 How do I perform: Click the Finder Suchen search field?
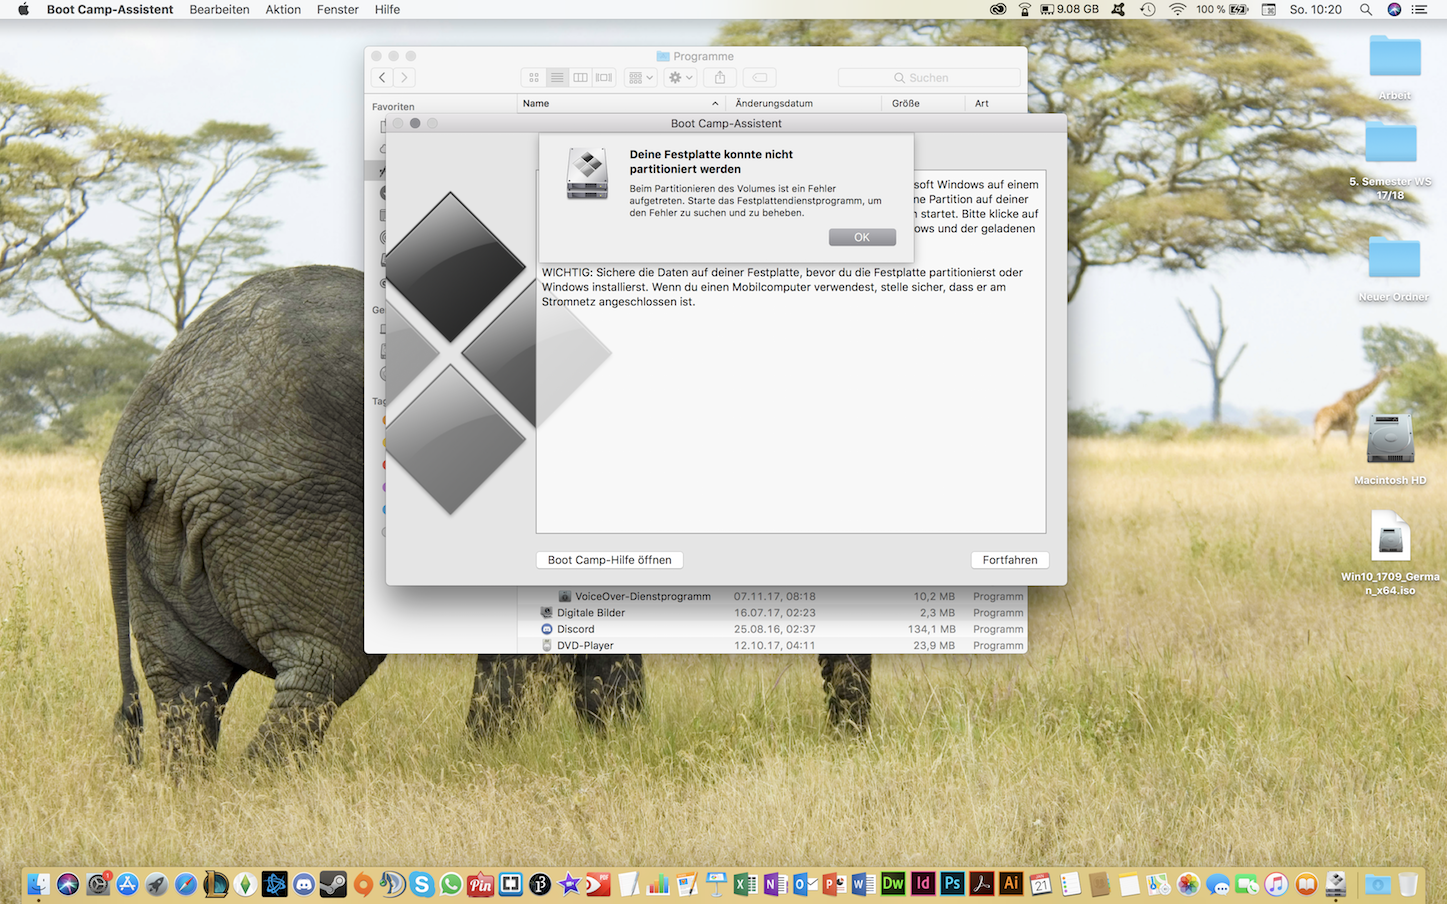[x=929, y=77]
